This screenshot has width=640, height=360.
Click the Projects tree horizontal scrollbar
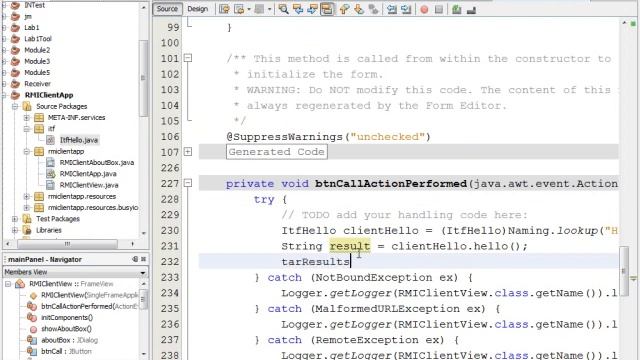tap(67, 244)
